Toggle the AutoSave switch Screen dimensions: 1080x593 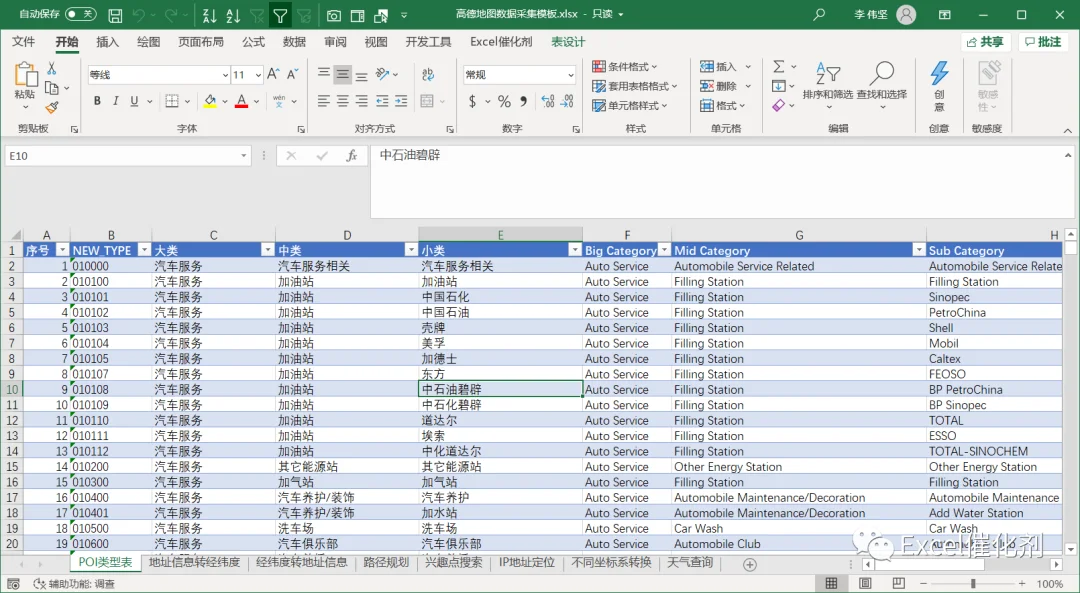(x=80, y=14)
